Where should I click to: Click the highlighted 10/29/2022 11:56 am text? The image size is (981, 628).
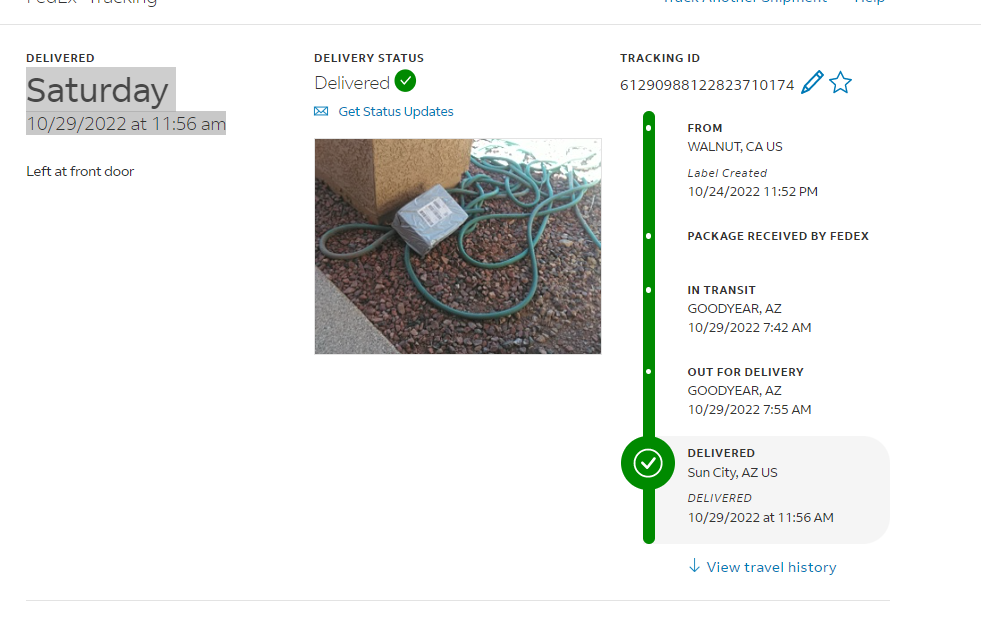pyautogui.click(x=126, y=124)
